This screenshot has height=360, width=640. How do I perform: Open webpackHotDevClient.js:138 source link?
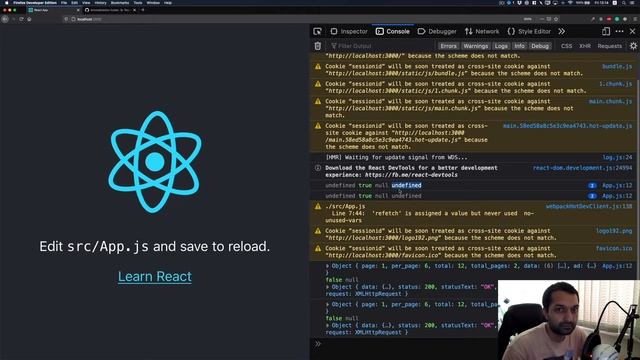(x=589, y=206)
